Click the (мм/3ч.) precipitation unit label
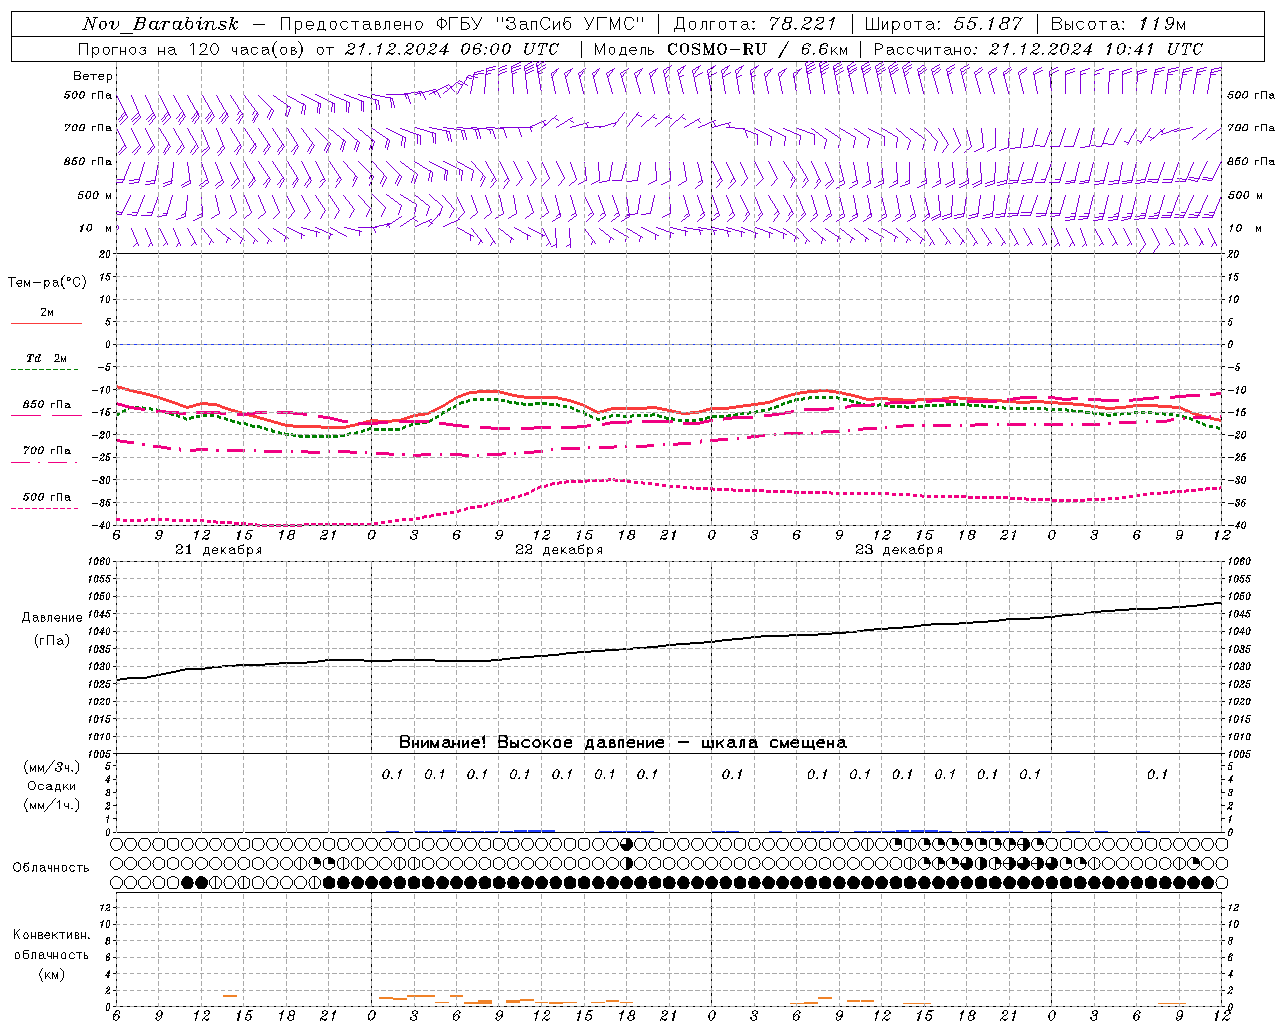The image size is (1280, 1024). [x=52, y=767]
